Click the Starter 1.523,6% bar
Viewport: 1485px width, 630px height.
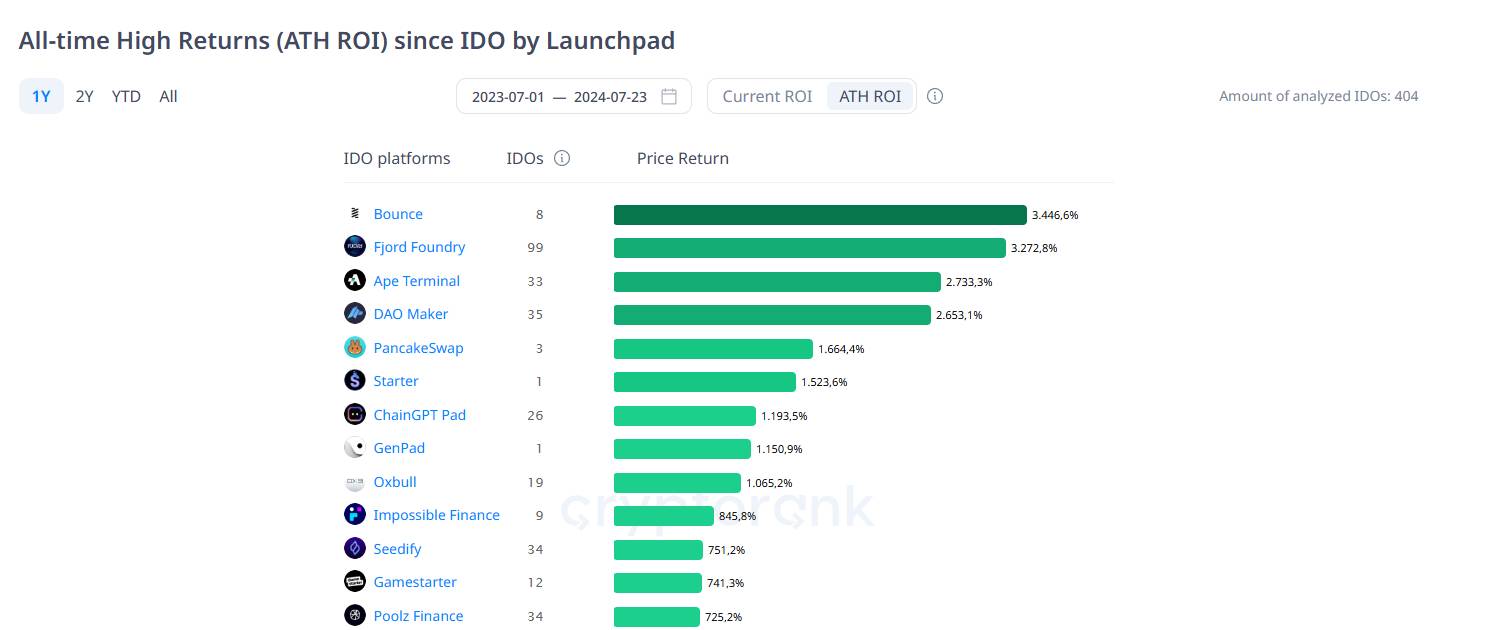705,382
